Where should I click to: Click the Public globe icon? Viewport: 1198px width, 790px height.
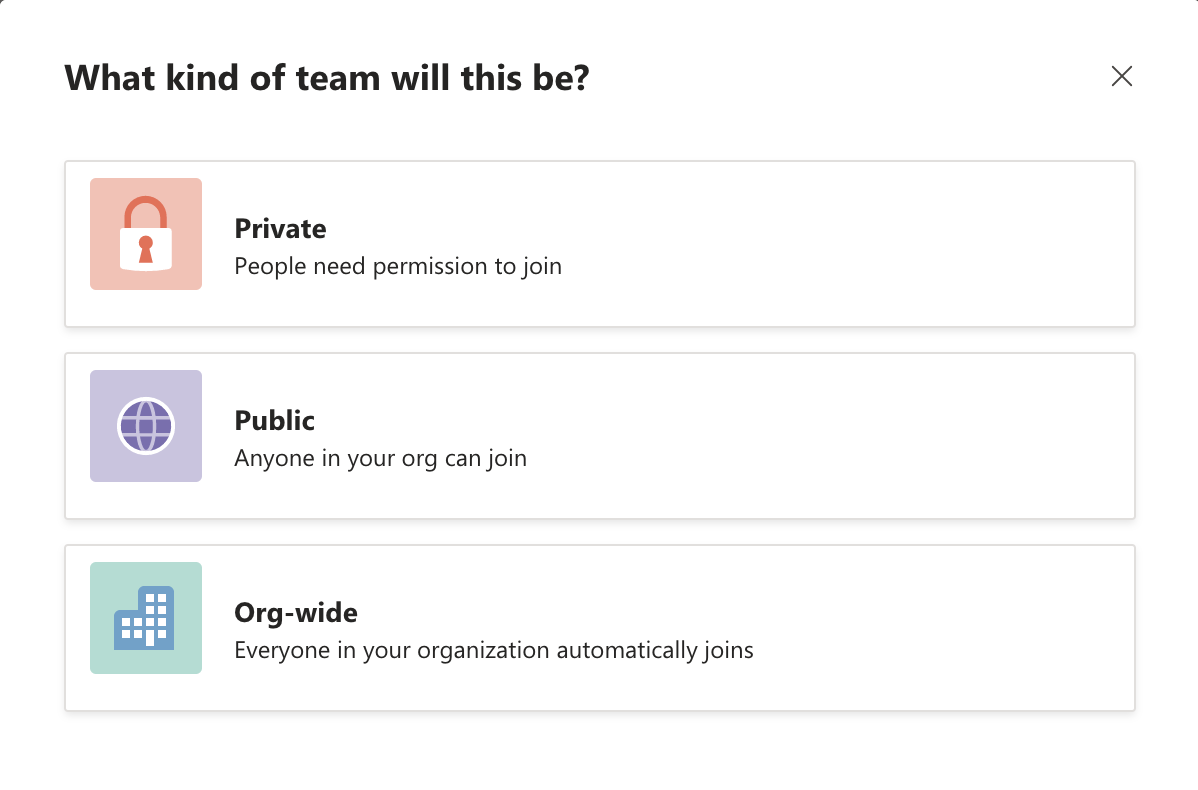[146, 426]
